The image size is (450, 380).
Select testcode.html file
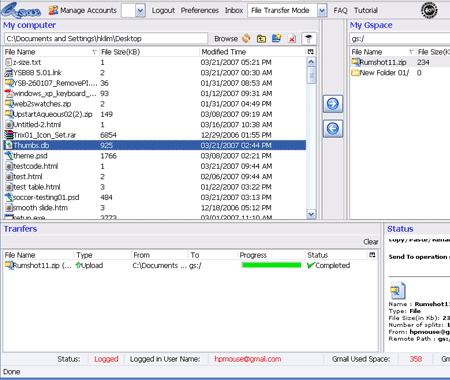point(155,166)
